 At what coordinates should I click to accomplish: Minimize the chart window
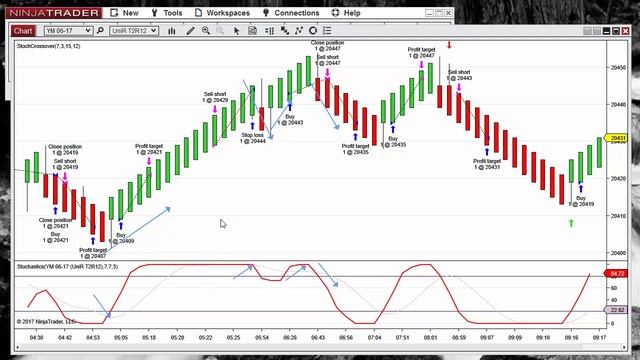tap(607, 31)
